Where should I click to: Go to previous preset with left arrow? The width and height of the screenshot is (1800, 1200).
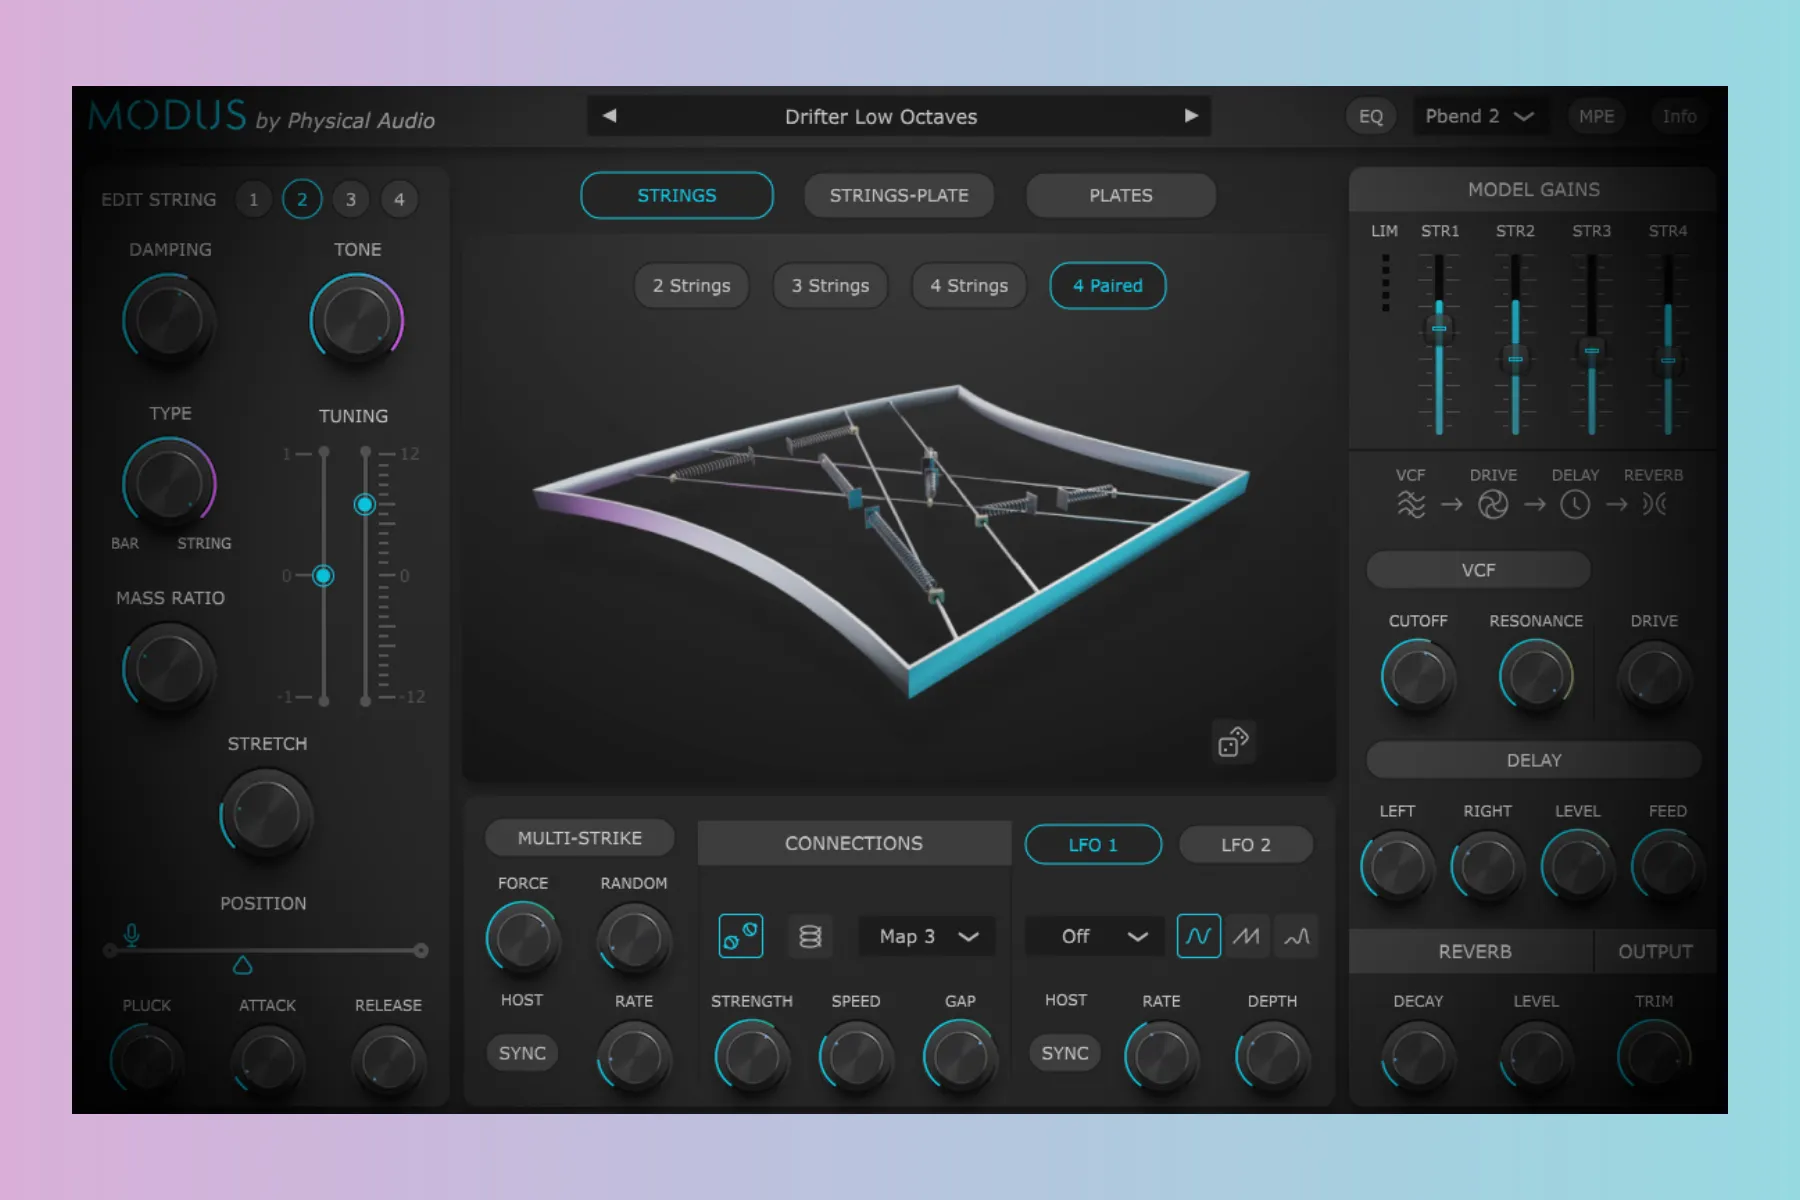(x=610, y=116)
